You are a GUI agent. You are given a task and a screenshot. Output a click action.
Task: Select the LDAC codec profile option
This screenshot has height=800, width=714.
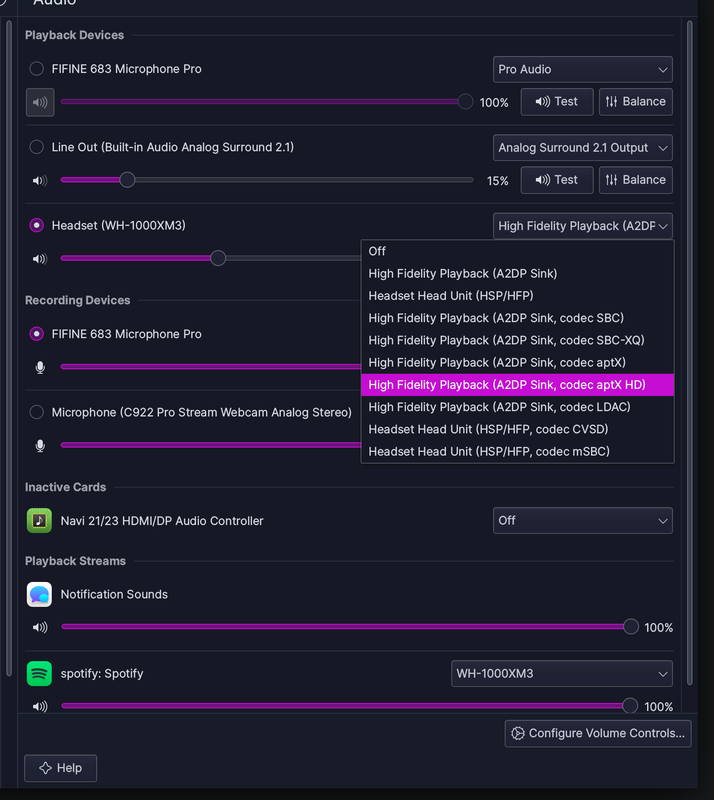(x=499, y=407)
